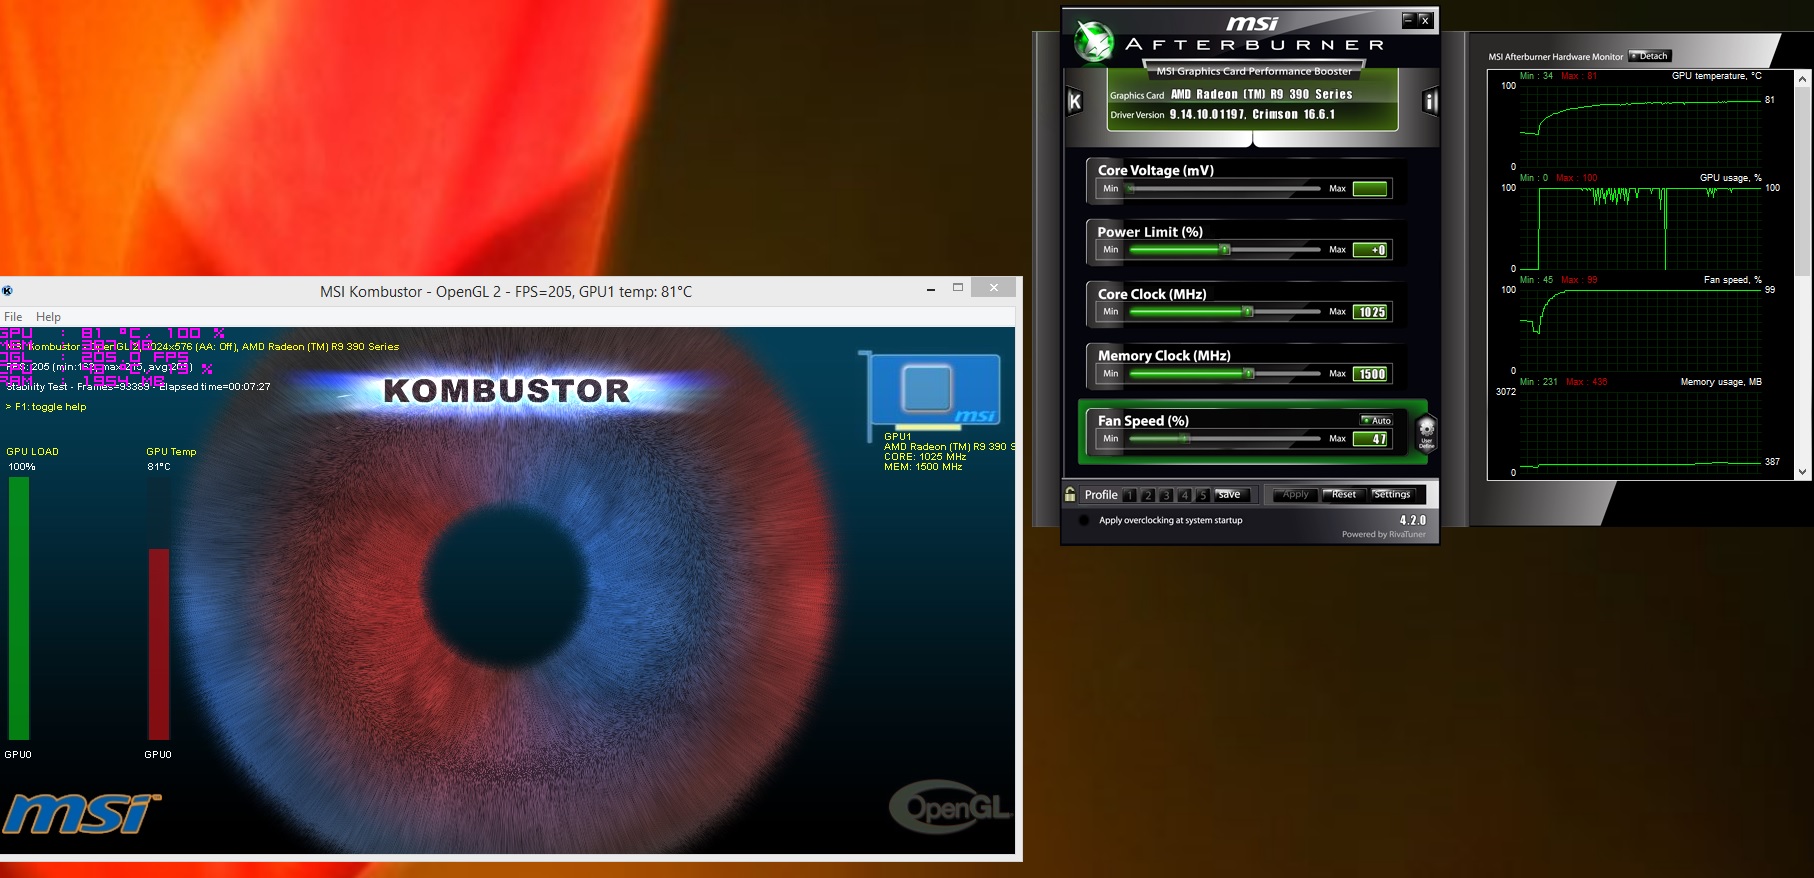This screenshot has height=878, width=1814.
Task: Click the Power Limit +0 value field
Action: pos(1370,250)
